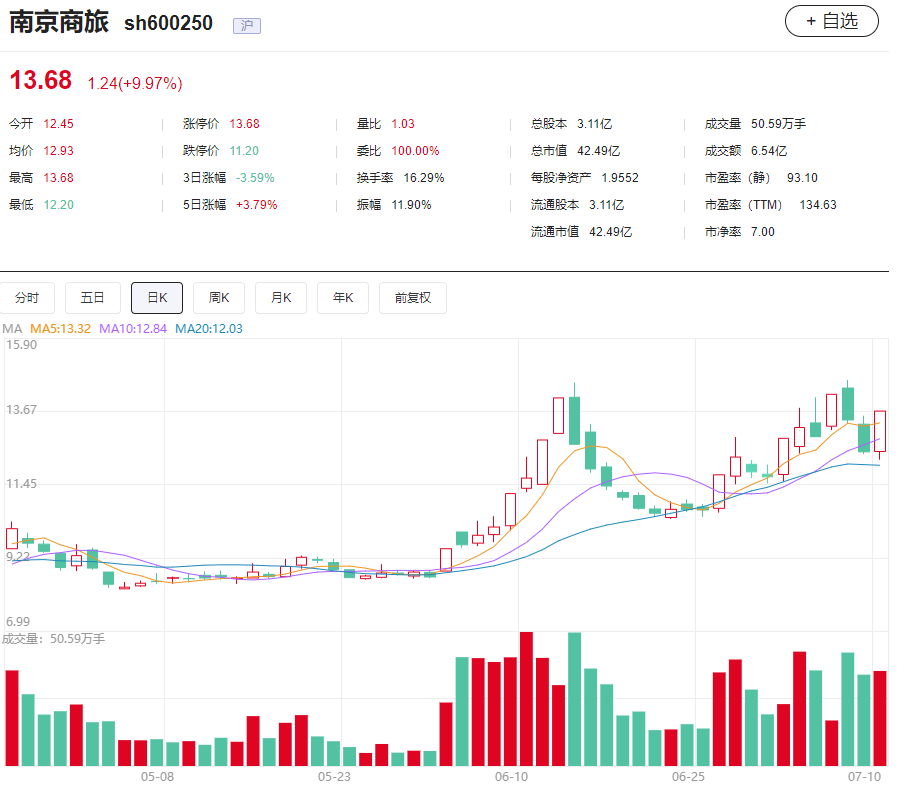Open the 月K chart tab
897x789 pixels.
point(281,298)
